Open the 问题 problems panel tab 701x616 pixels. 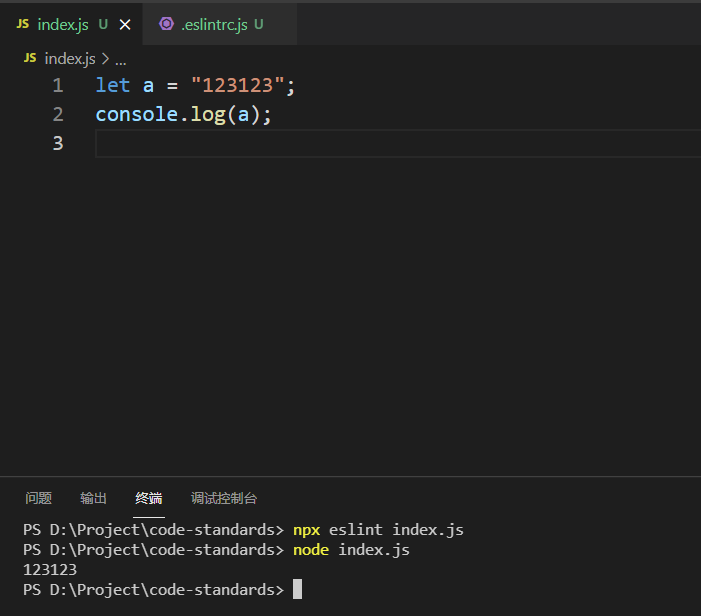tap(38, 498)
